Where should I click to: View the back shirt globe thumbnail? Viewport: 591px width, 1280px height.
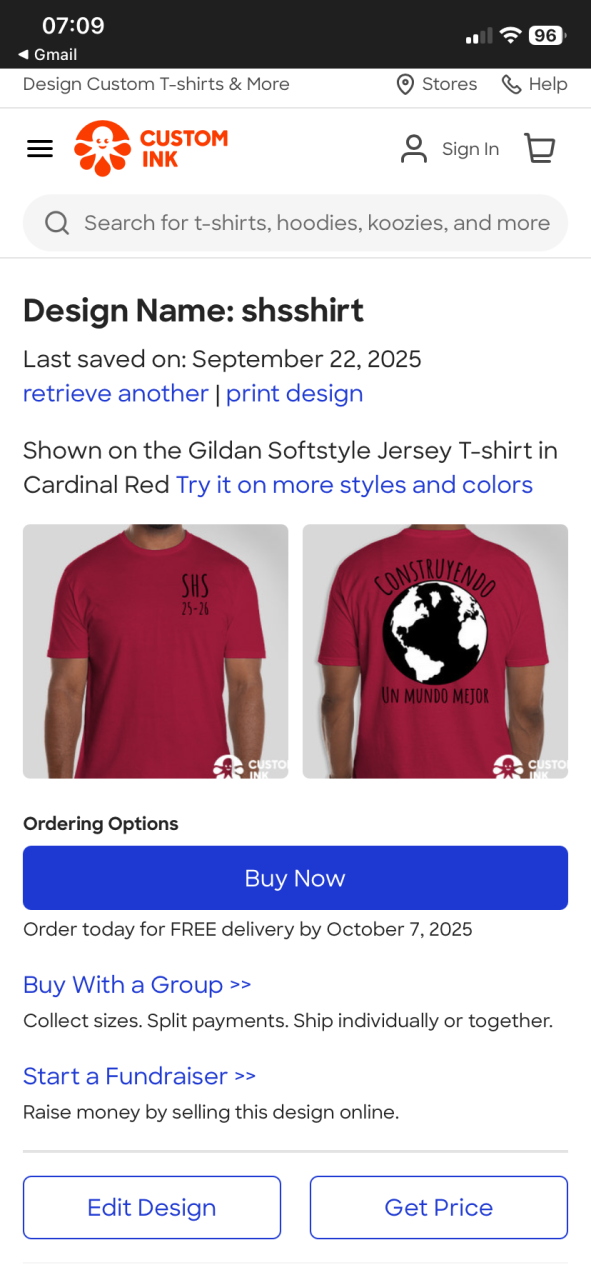click(435, 651)
